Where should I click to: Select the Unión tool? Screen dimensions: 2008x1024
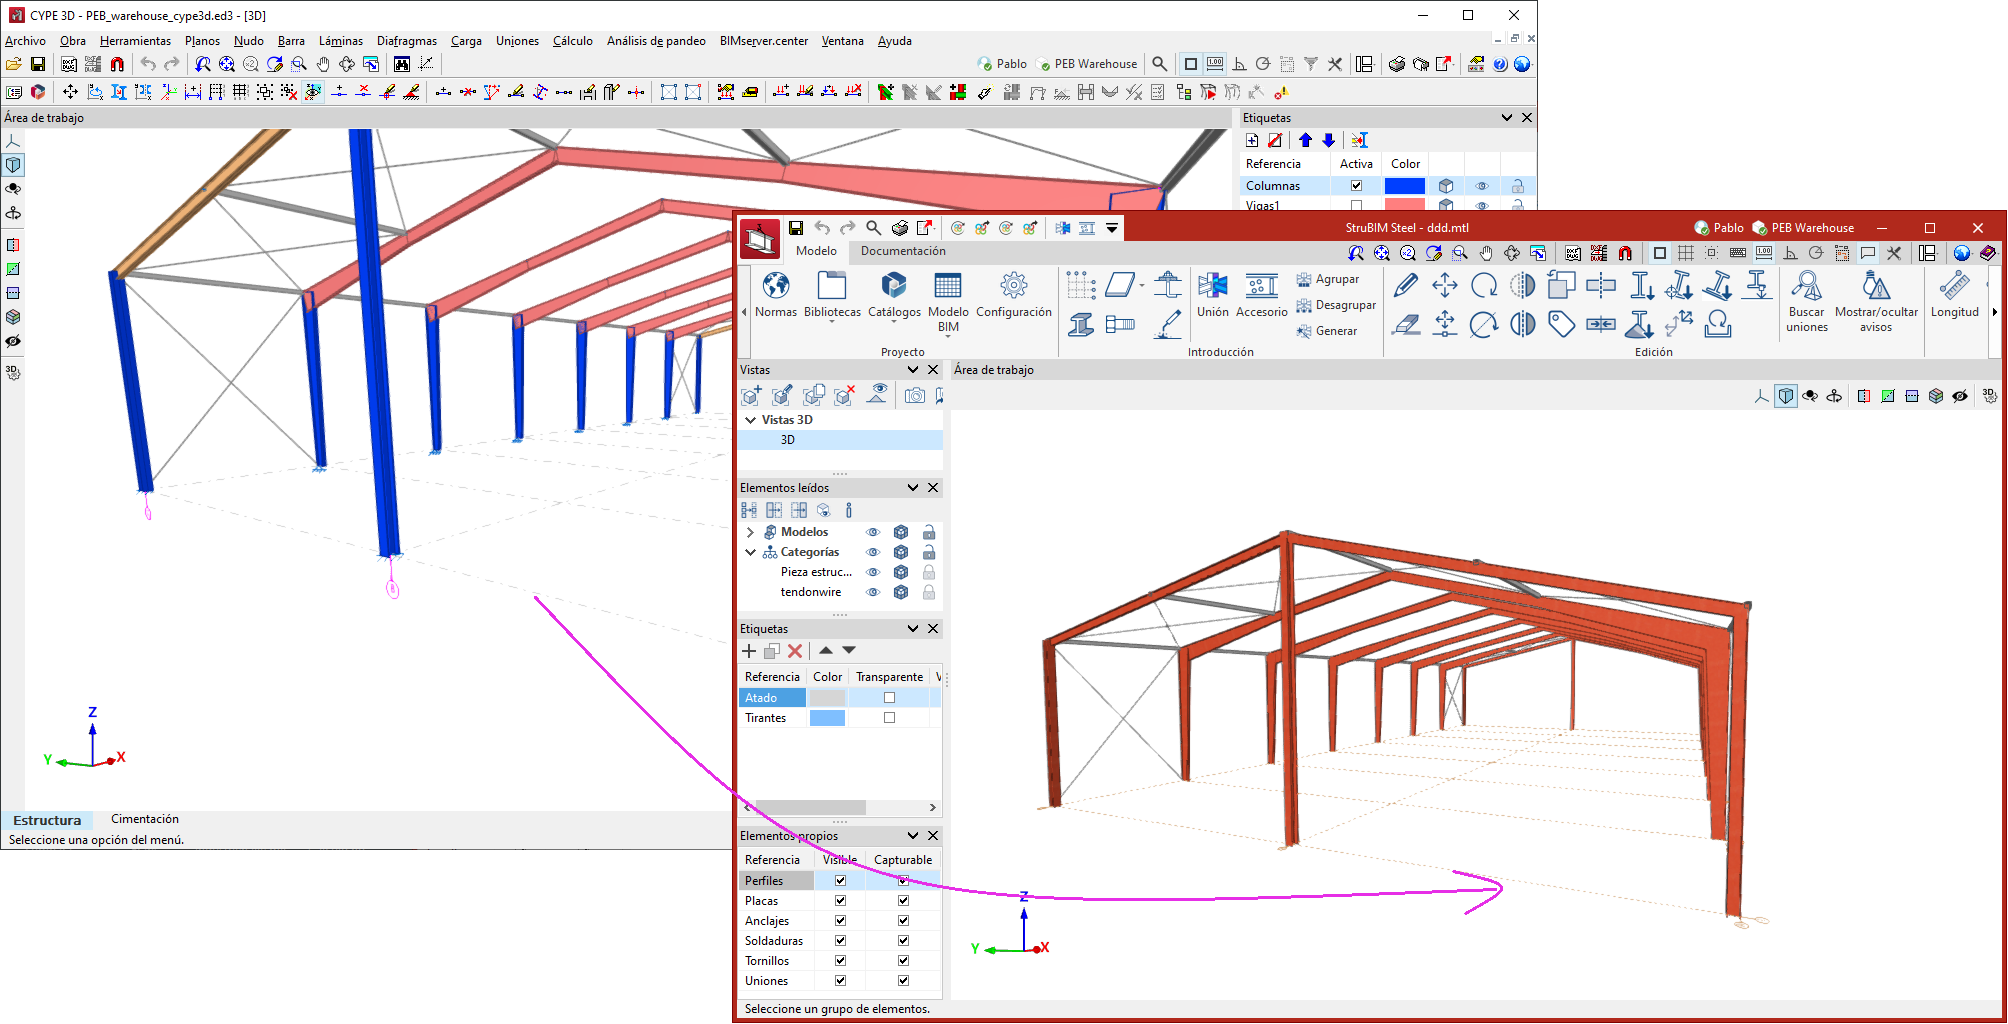pos(1212,287)
